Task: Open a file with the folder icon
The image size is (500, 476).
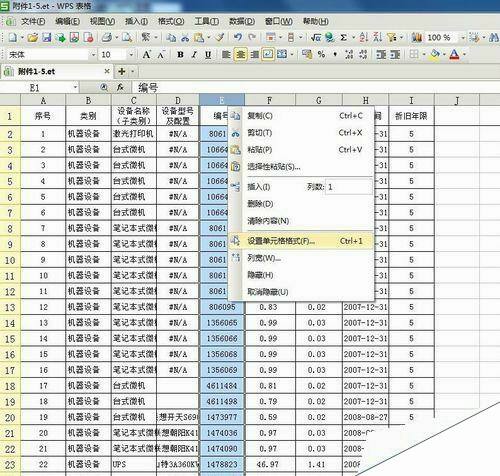Action: pos(32,38)
